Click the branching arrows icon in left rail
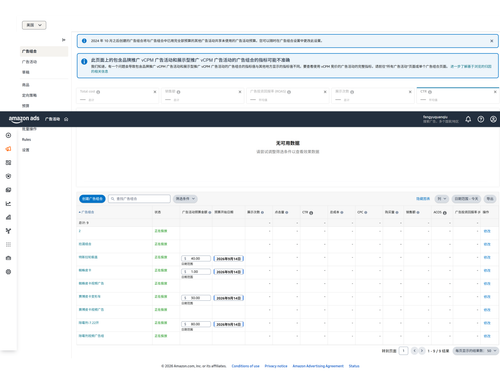The width and height of the screenshot is (500, 374). (x=8, y=231)
